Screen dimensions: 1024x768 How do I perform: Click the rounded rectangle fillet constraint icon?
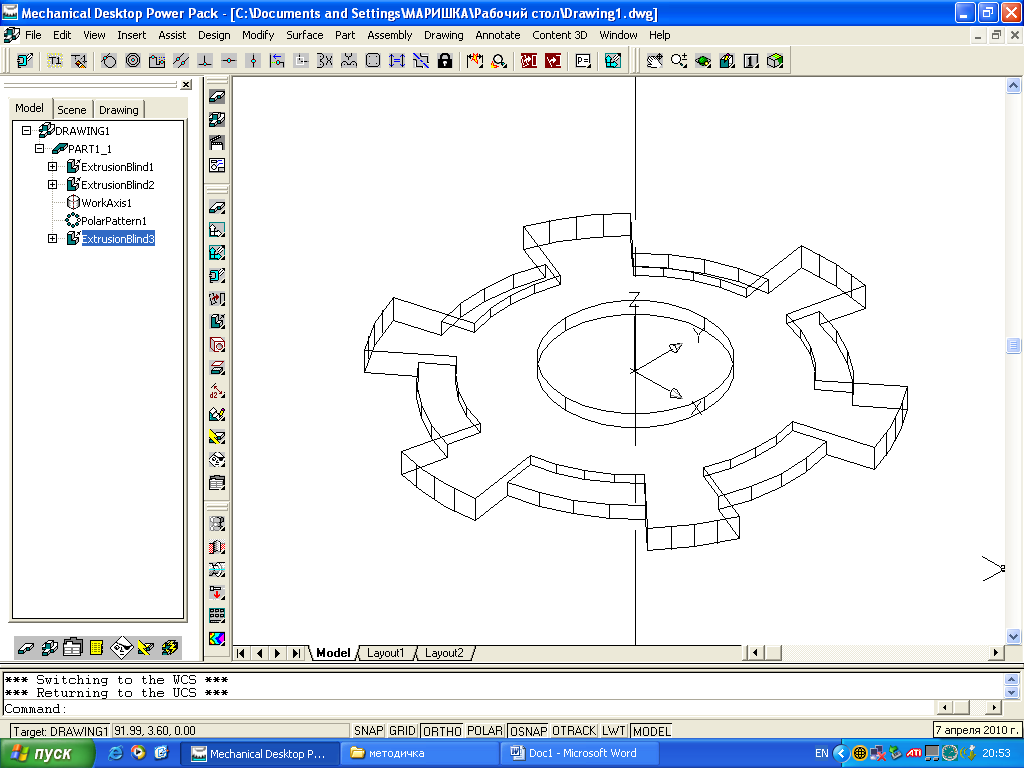click(373, 61)
